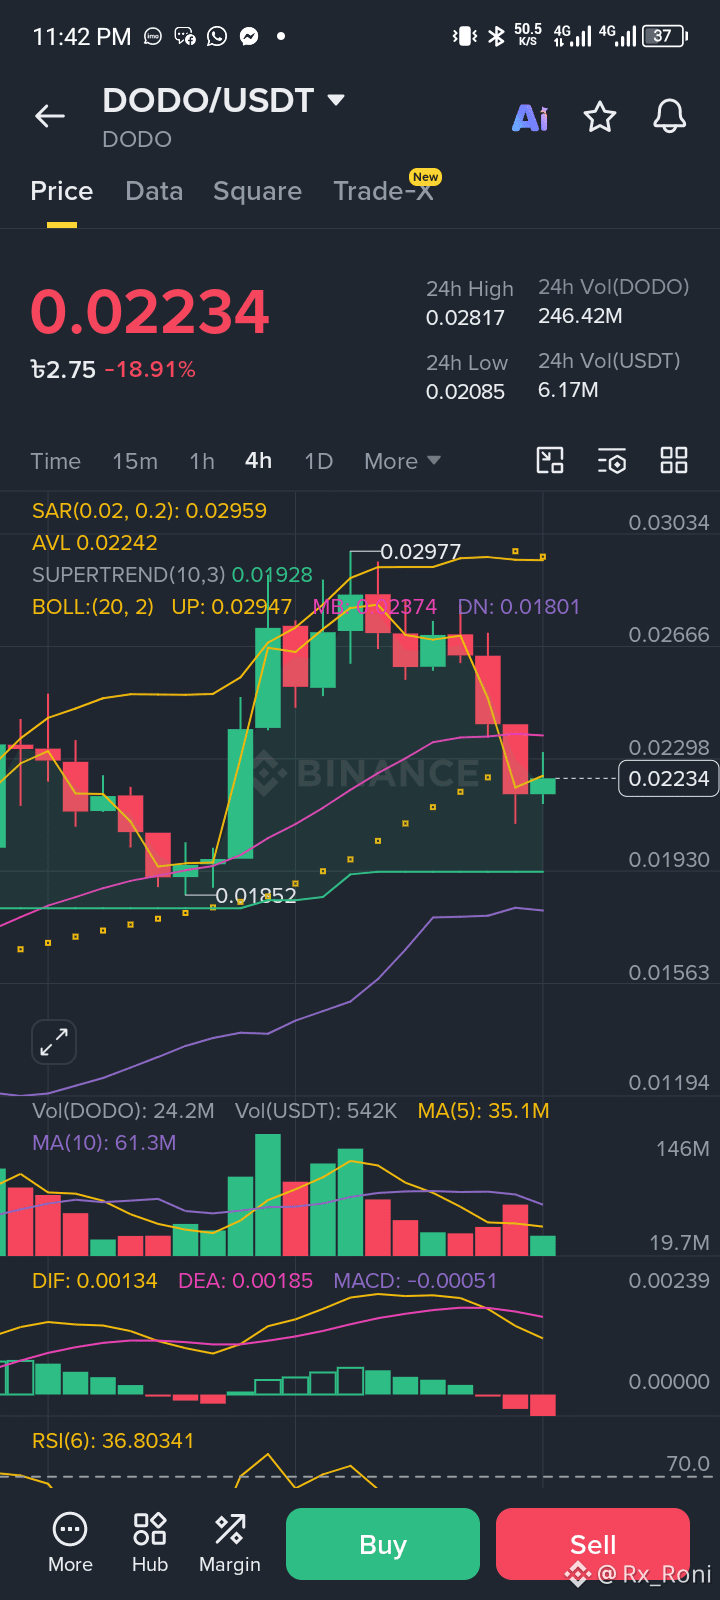Tap the RSI(6): 36.80341 label
The image size is (720, 1600).
click(x=113, y=1441)
